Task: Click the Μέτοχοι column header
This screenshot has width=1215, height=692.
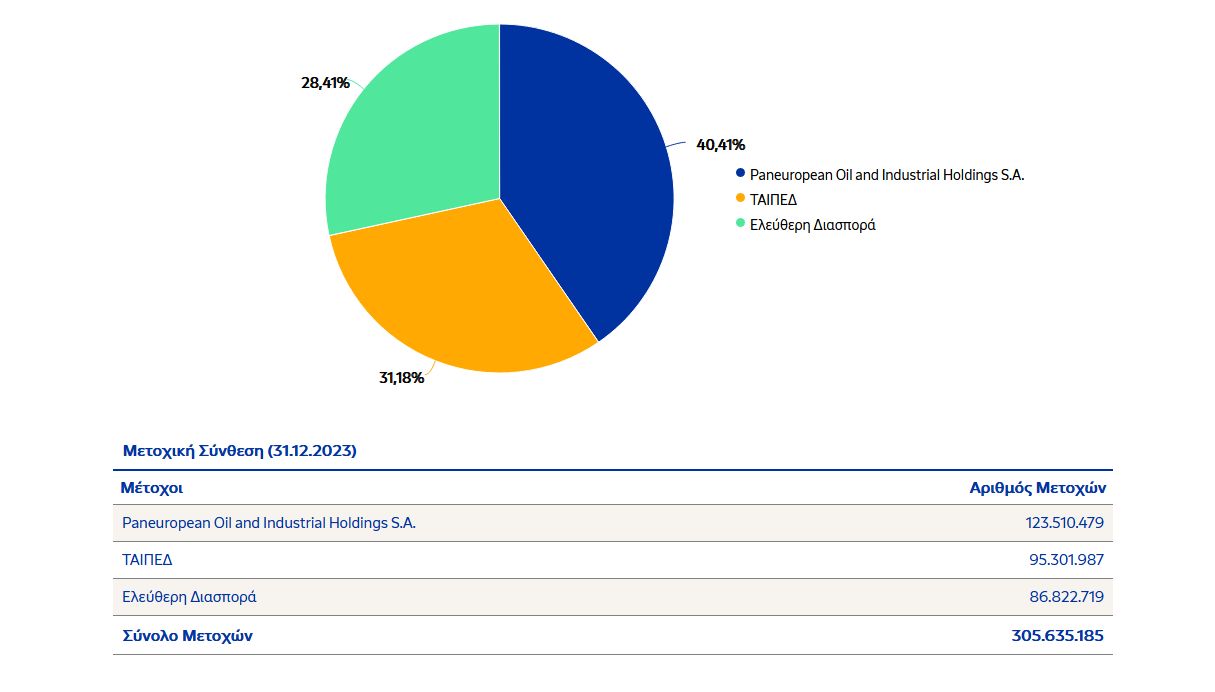Action: 152,488
